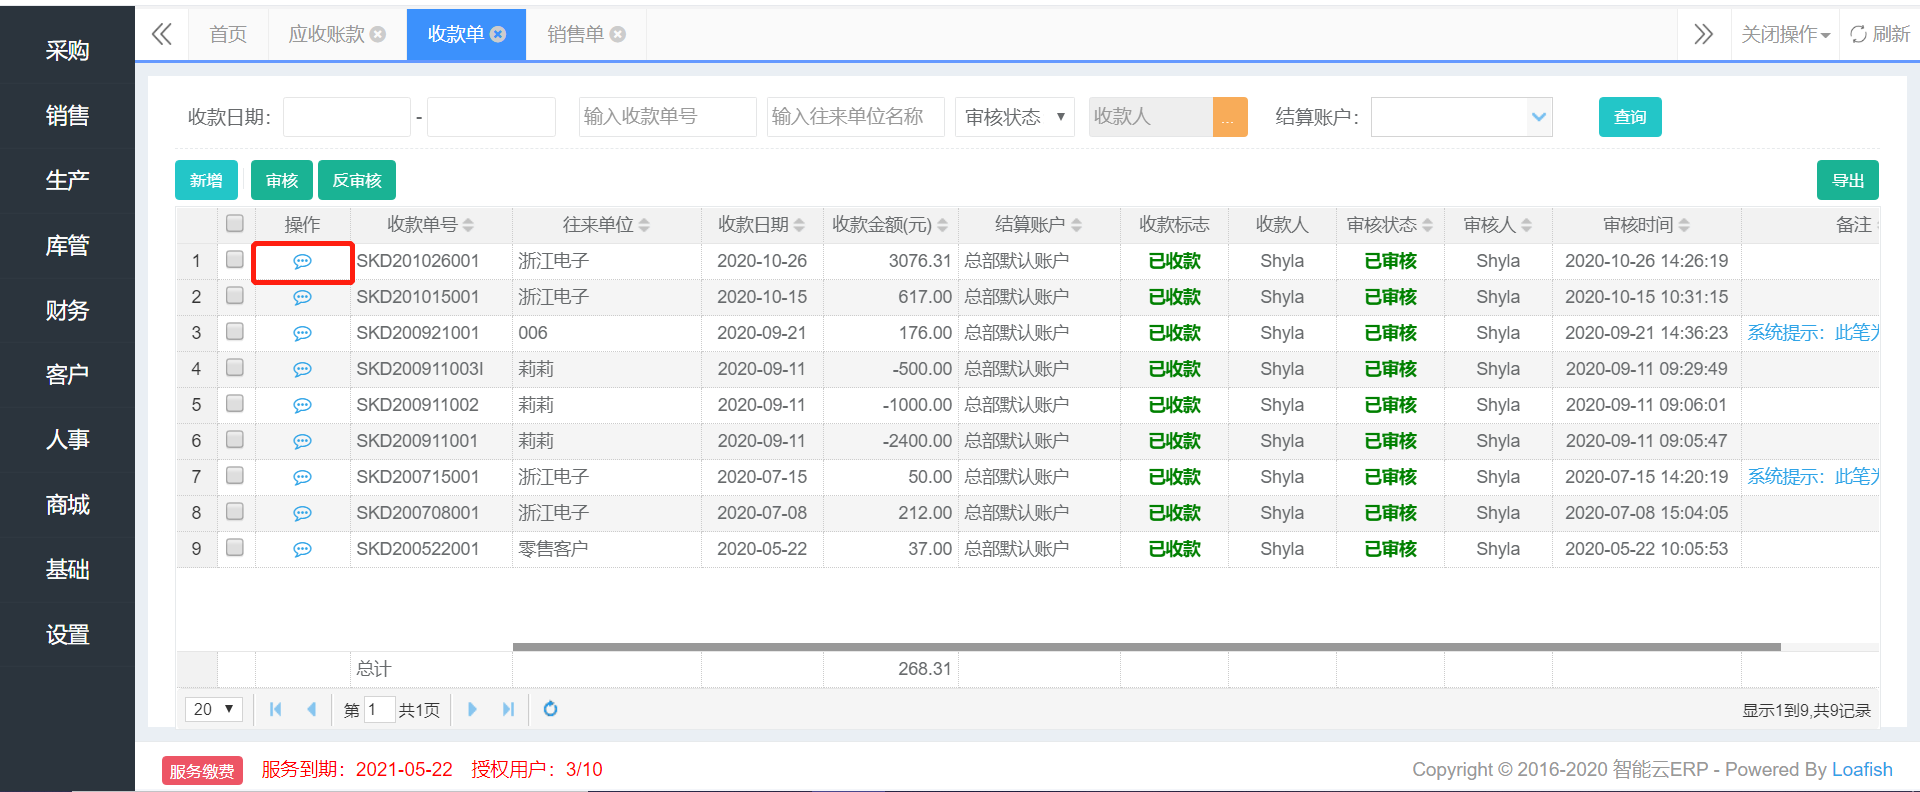Check the box for row SKD200708001
Viewport: 1920px width, 792px height.
tap(235, 511)
